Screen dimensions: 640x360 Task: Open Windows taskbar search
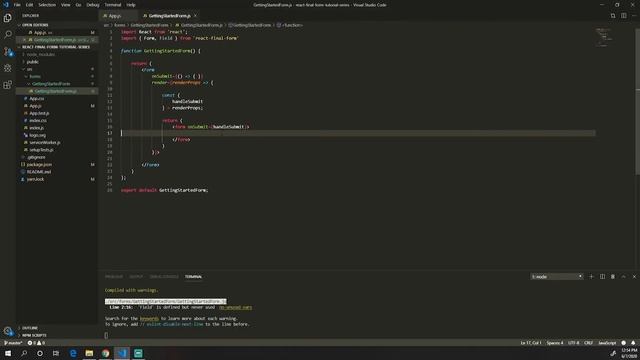click(24, 353)
